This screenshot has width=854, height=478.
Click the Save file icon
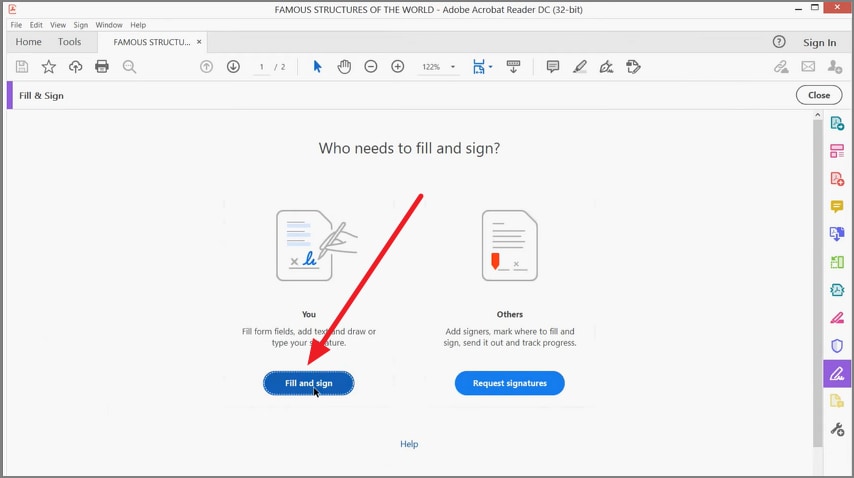click(x=22, y=66)
